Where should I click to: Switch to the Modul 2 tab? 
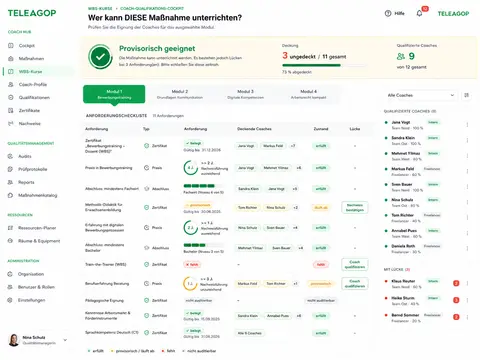(x=180, y=94)
